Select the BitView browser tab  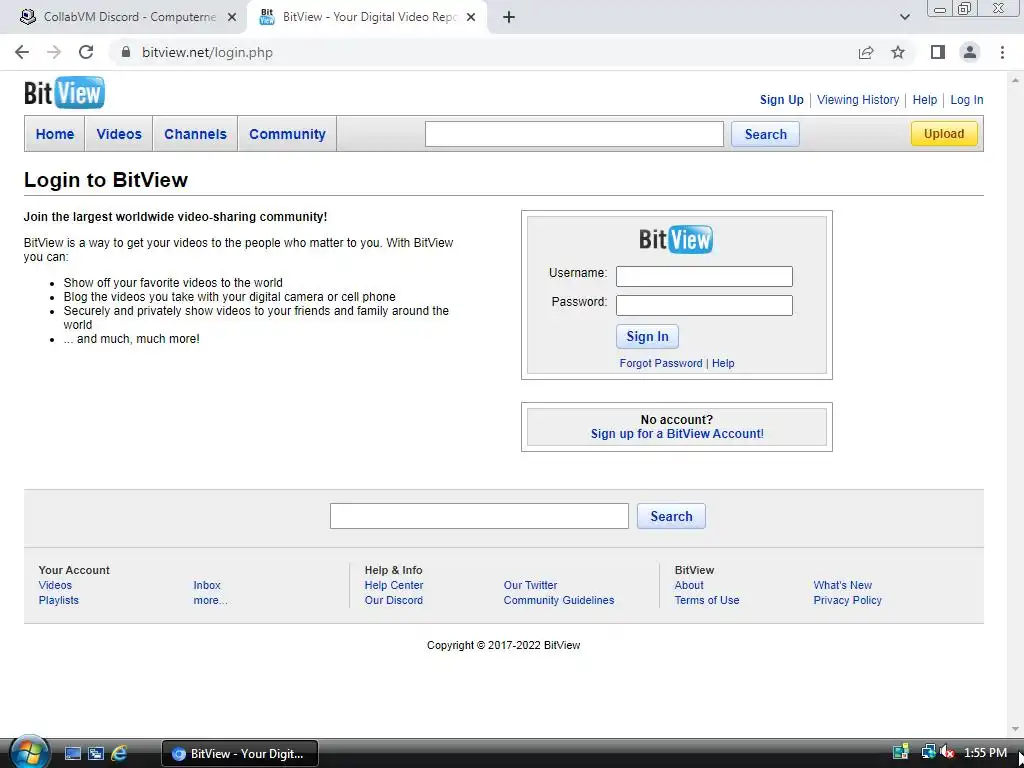[366, 17]
